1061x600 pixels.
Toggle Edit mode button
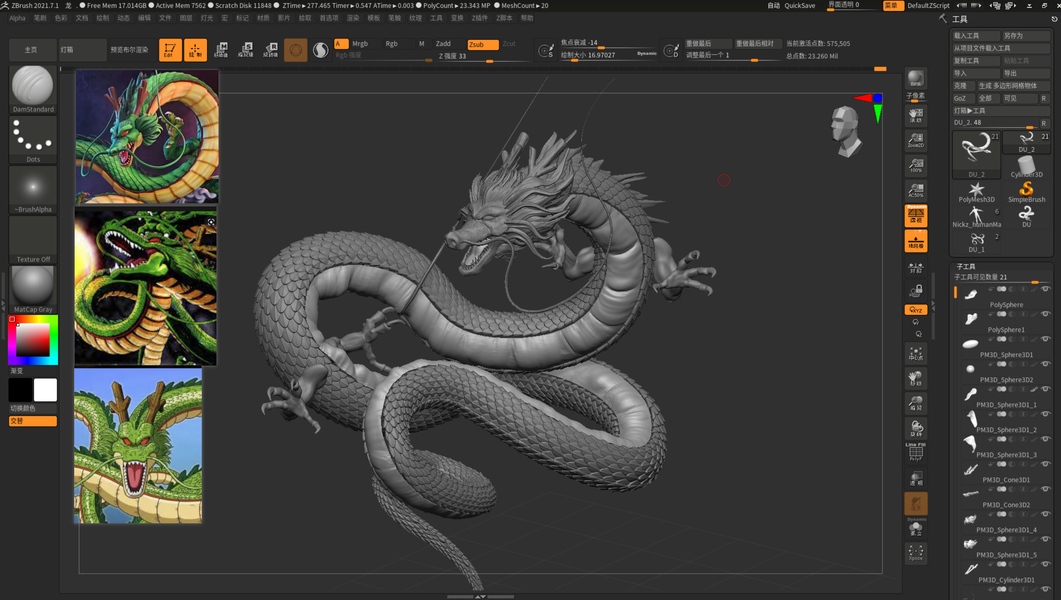click(x=170, y=49)
